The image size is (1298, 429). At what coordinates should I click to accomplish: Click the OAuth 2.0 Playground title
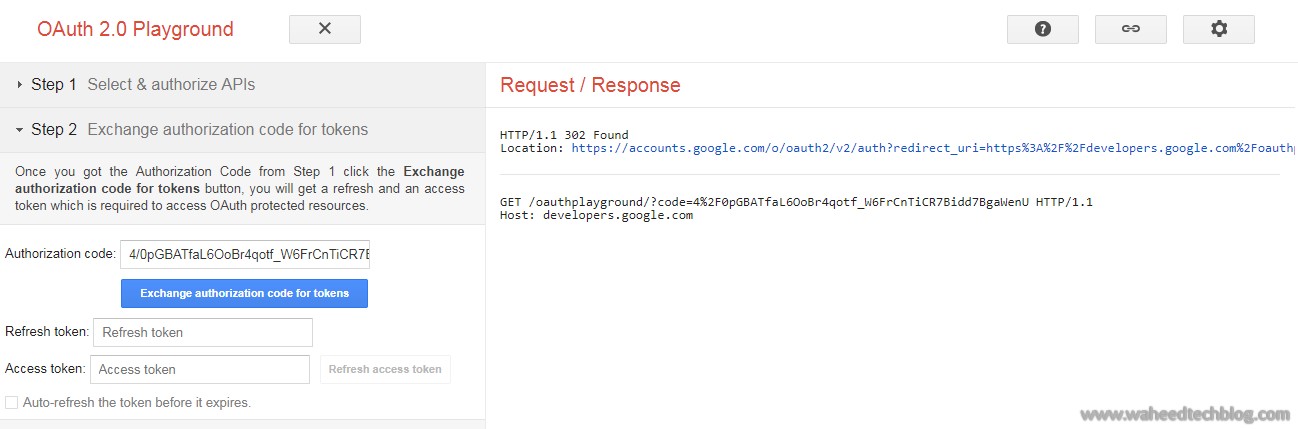coord(135,29)
